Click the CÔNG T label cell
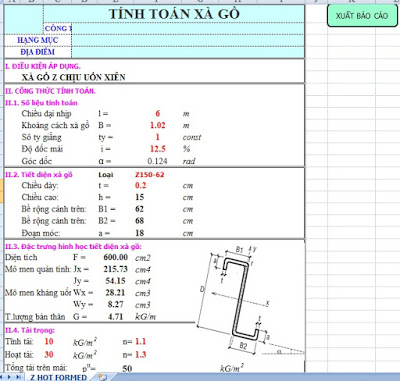The height and width of the screenshot is (381, 400). coord(58,28)
